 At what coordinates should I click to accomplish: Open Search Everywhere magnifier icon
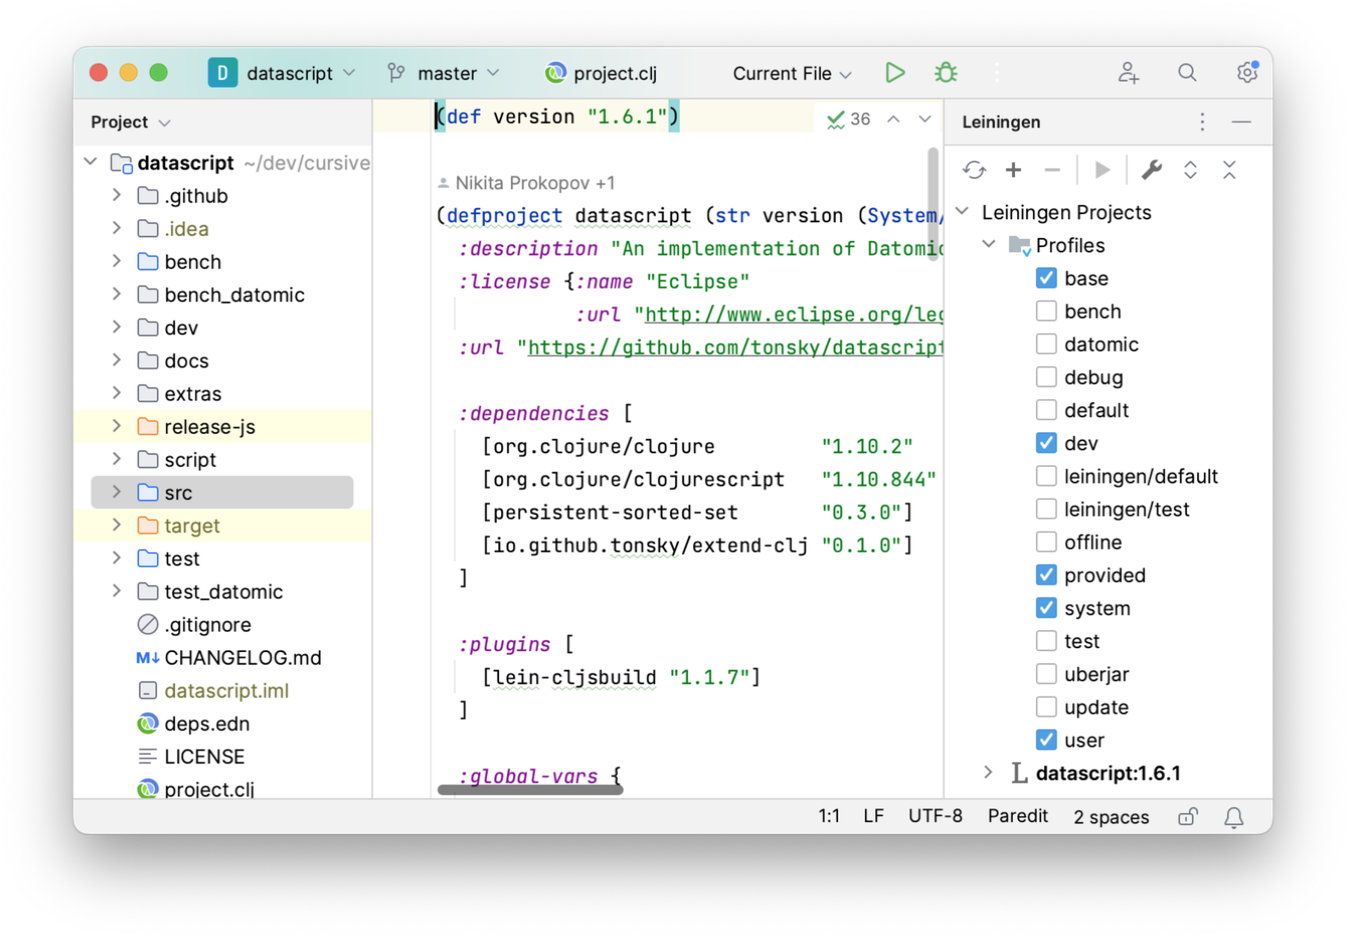(1187, 73)
